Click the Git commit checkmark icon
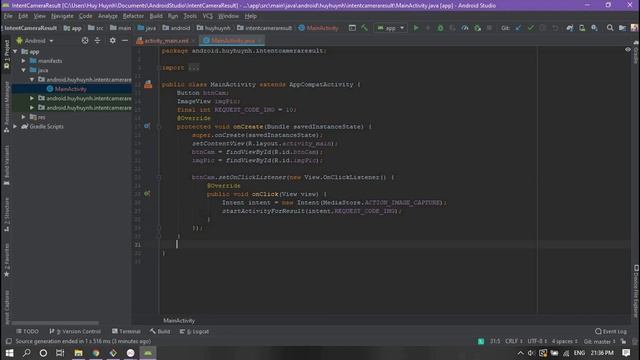 (531, 28)
